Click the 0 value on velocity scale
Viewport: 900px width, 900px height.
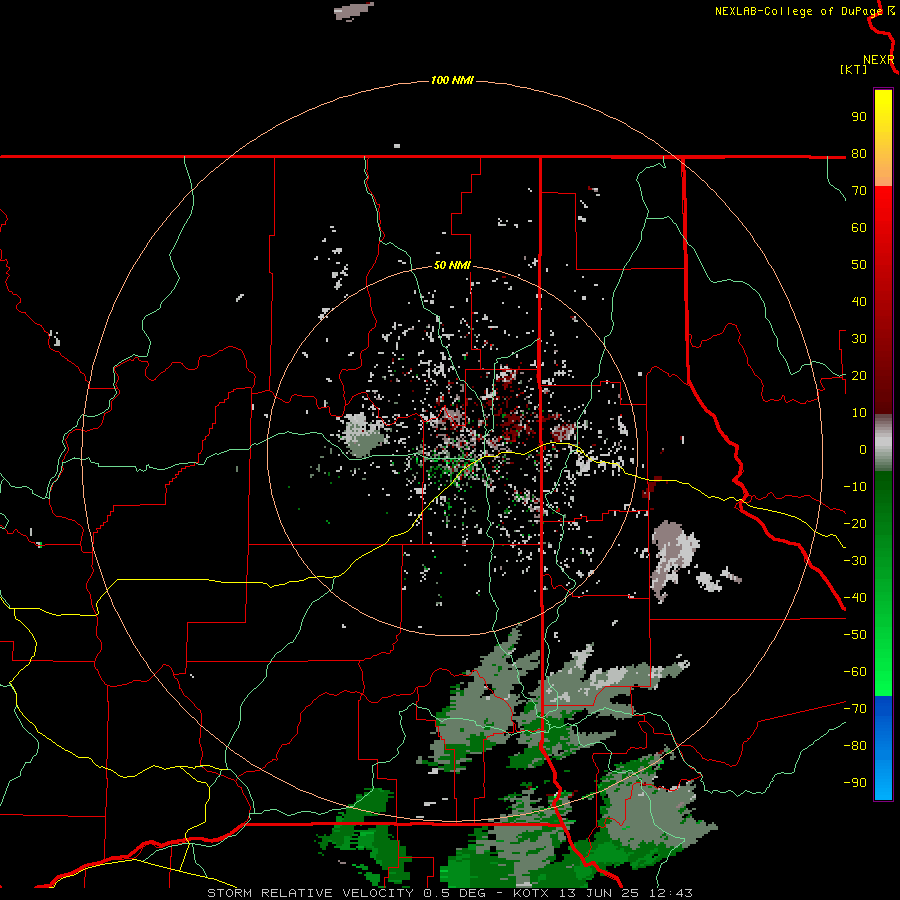coord(863,450)
